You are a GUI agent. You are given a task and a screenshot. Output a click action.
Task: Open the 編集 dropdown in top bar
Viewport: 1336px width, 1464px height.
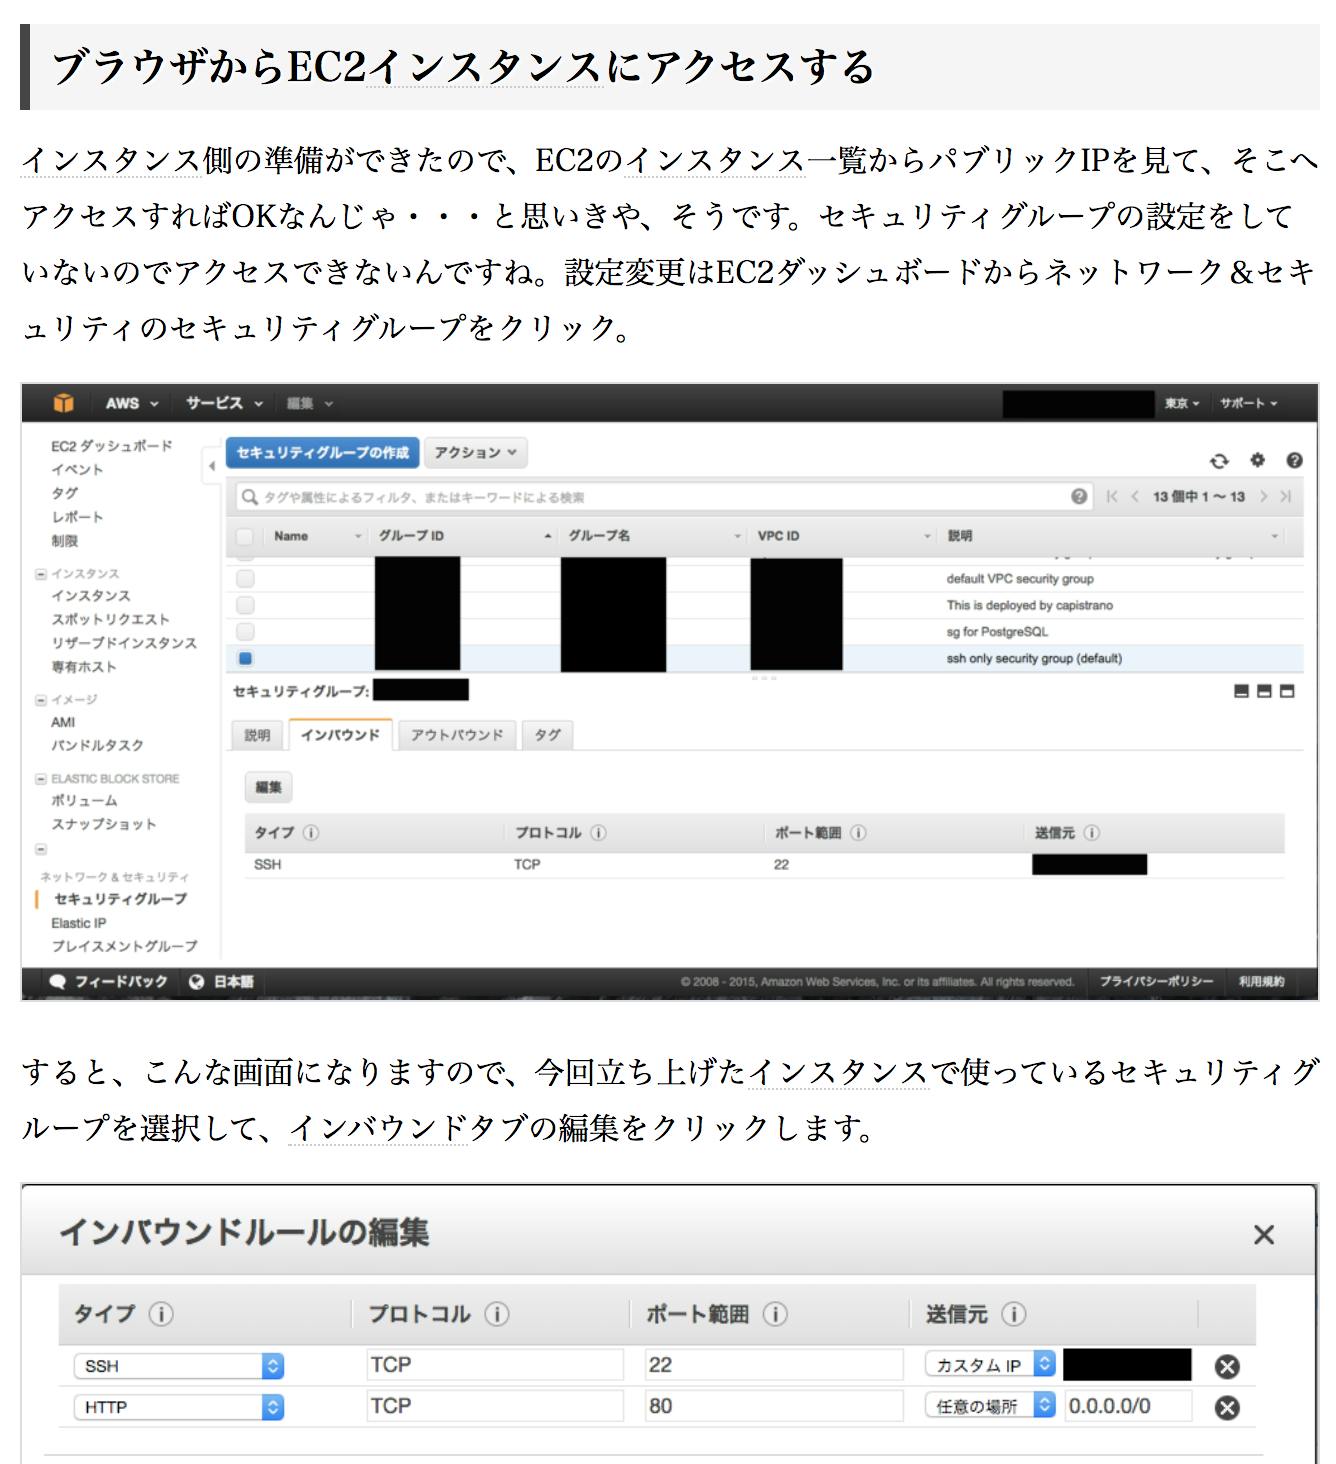click(x=309, y=403)
